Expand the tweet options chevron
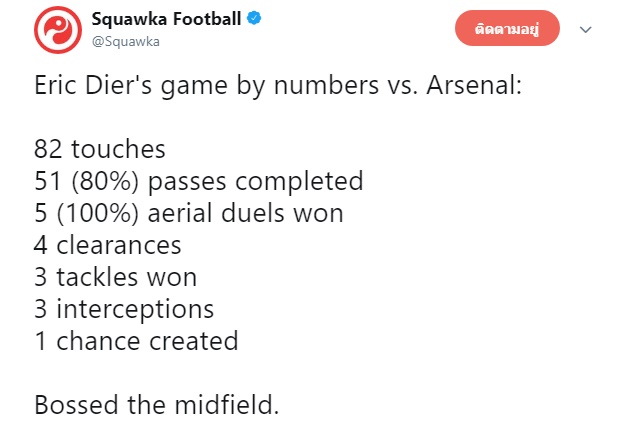The height and width of the screenshot is (422, 621). tap(586, 30)
